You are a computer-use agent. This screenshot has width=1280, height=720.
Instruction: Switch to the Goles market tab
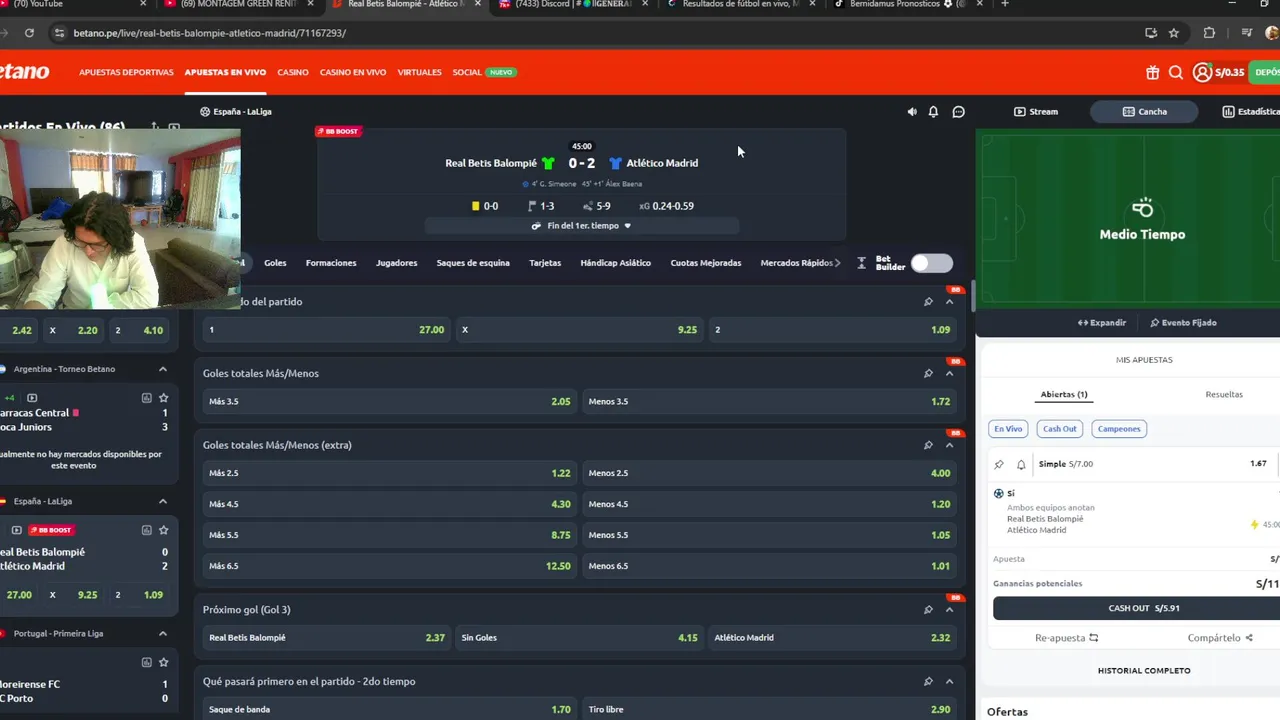click(275, 263)
